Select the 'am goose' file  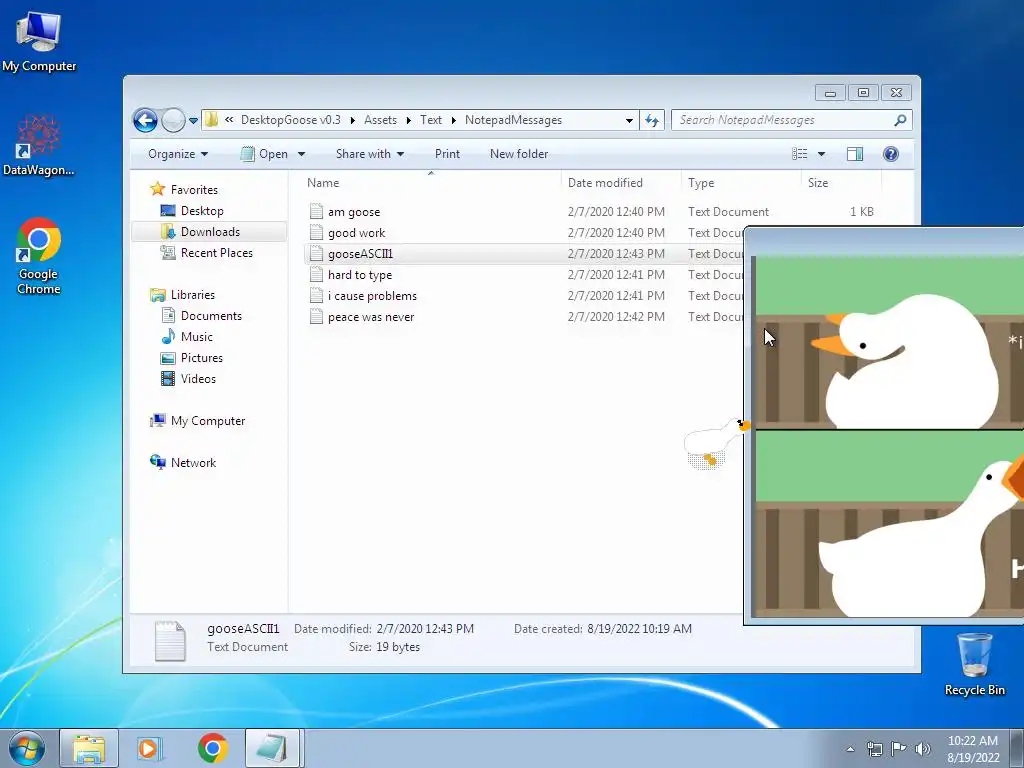(x=354, y=212)
